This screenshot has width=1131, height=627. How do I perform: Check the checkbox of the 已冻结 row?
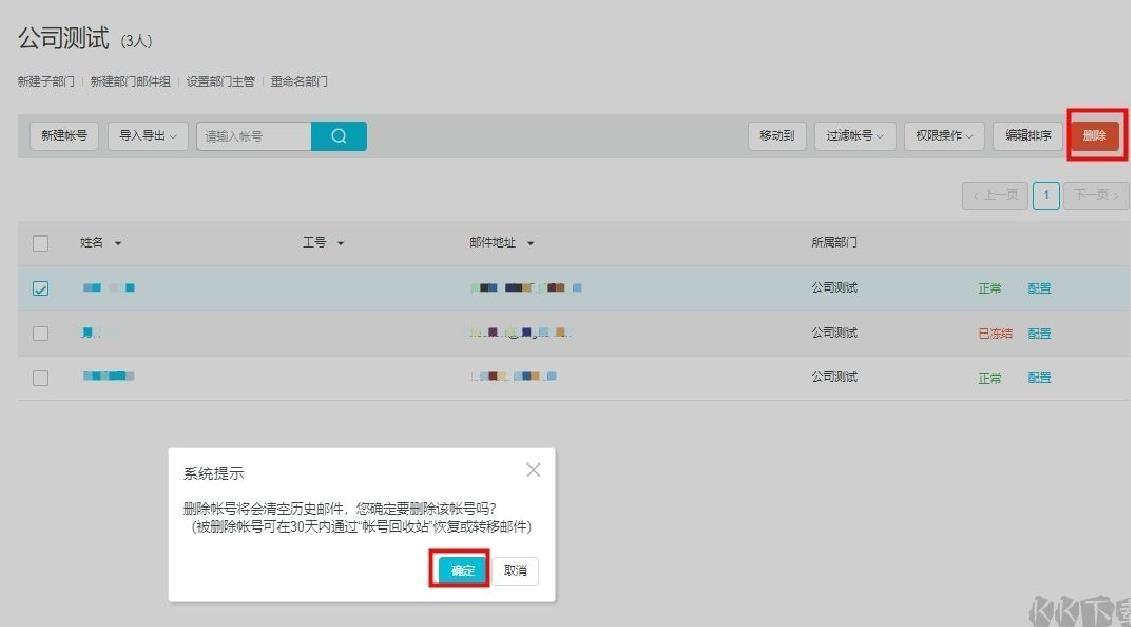pos(40,333)
